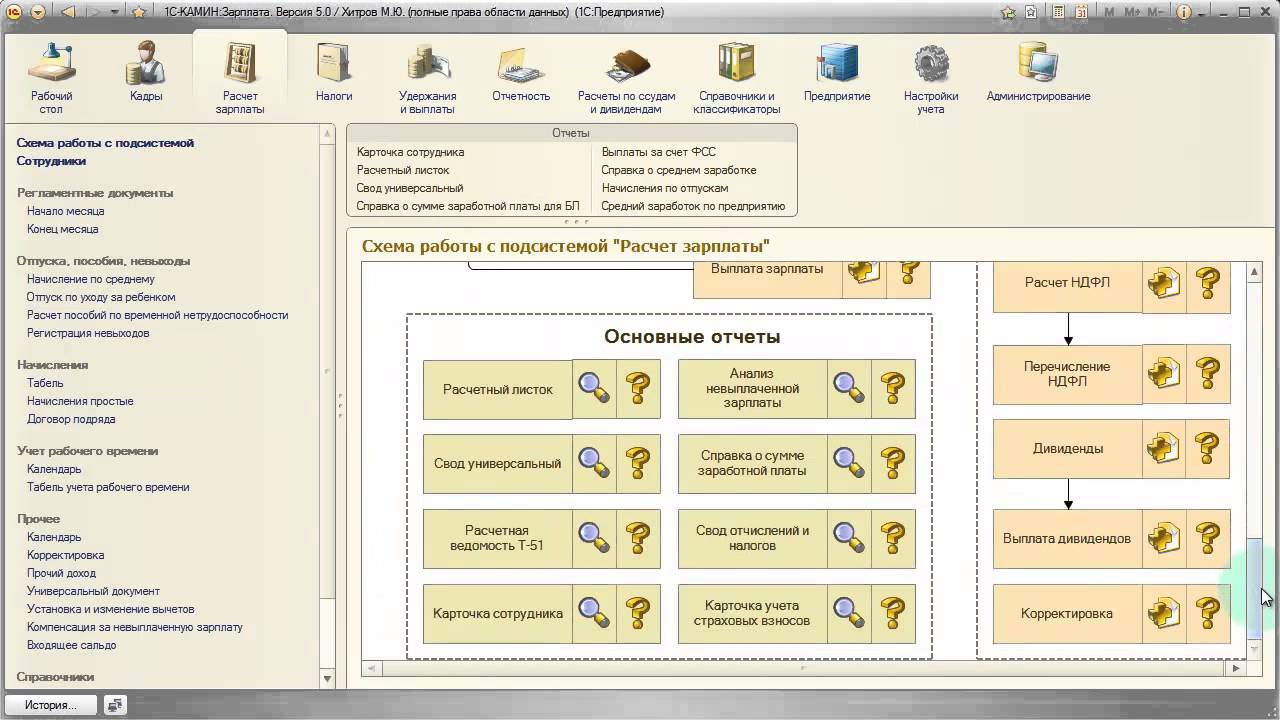Open Универсальный документ
This screenshot has width=1280, height=720.
[x=93, y=591]
